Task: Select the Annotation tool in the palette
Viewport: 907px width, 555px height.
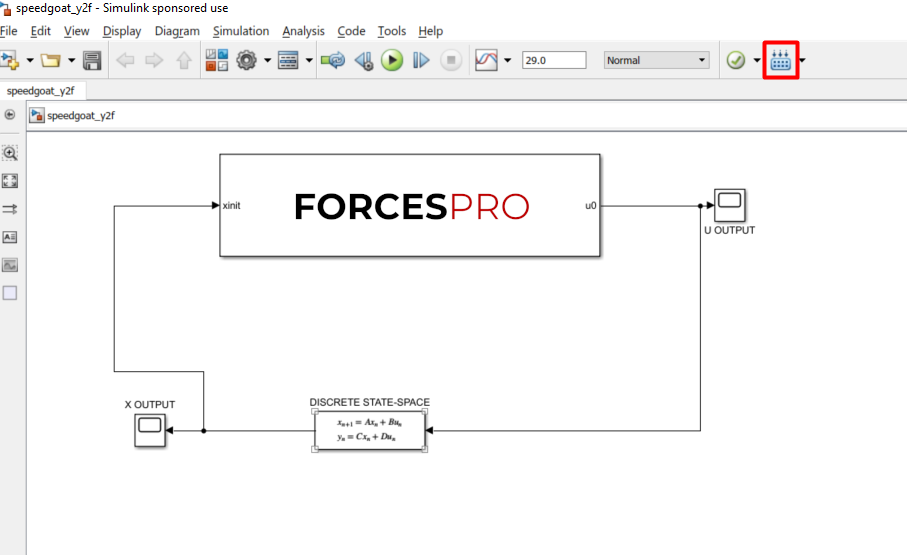Action: 10,237
